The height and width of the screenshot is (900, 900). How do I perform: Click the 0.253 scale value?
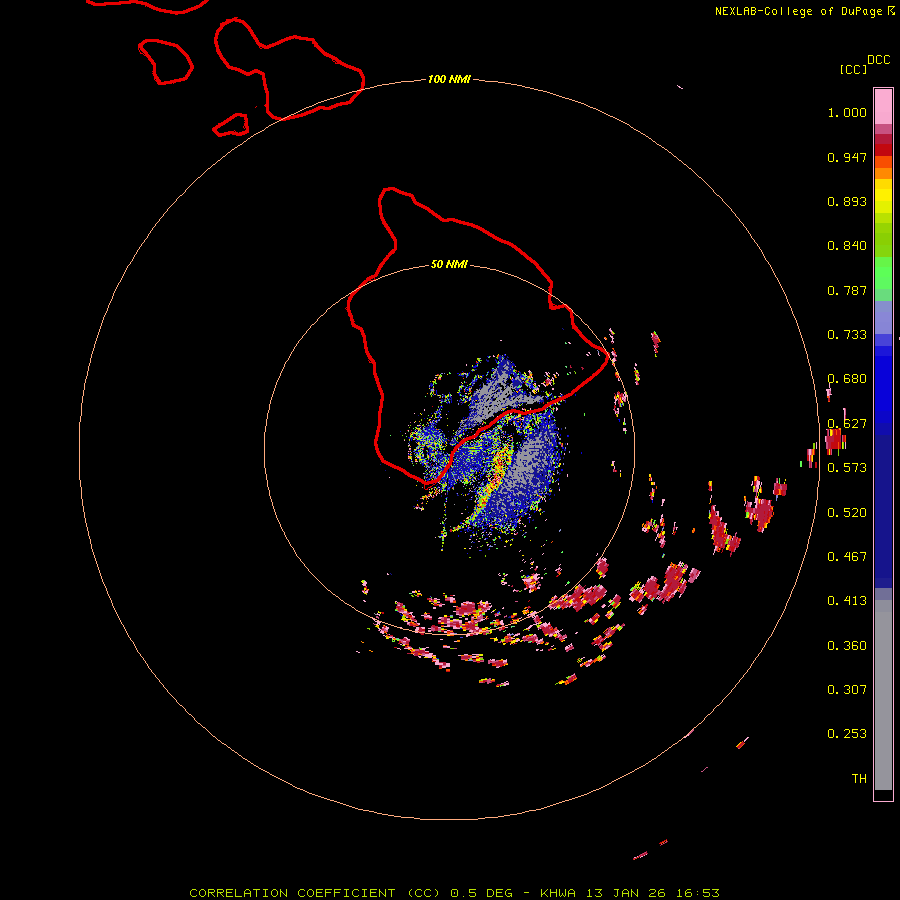click(847, 734)
